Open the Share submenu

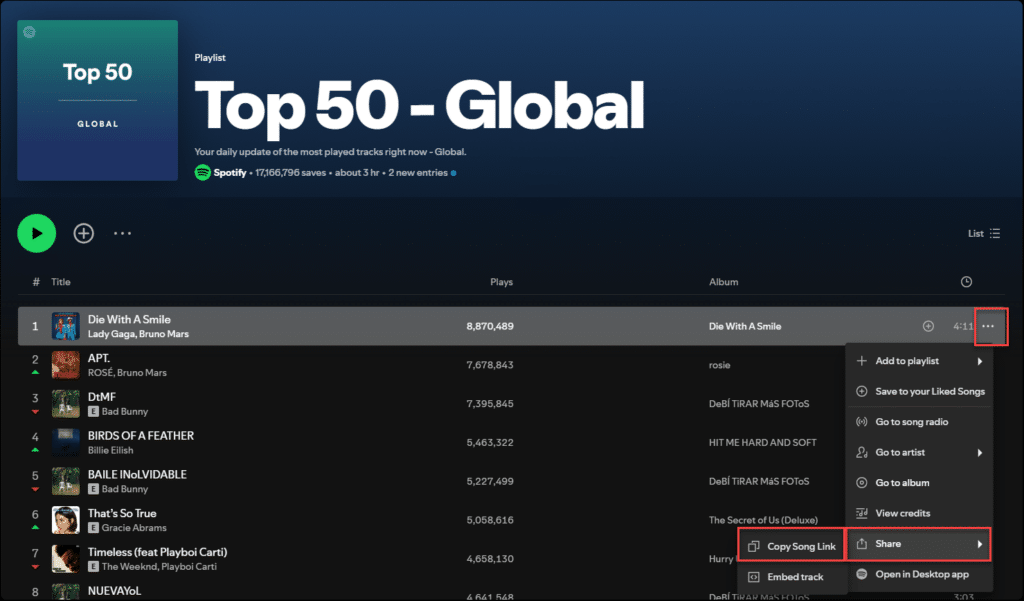pyautogui.click(x=920, y=544)
